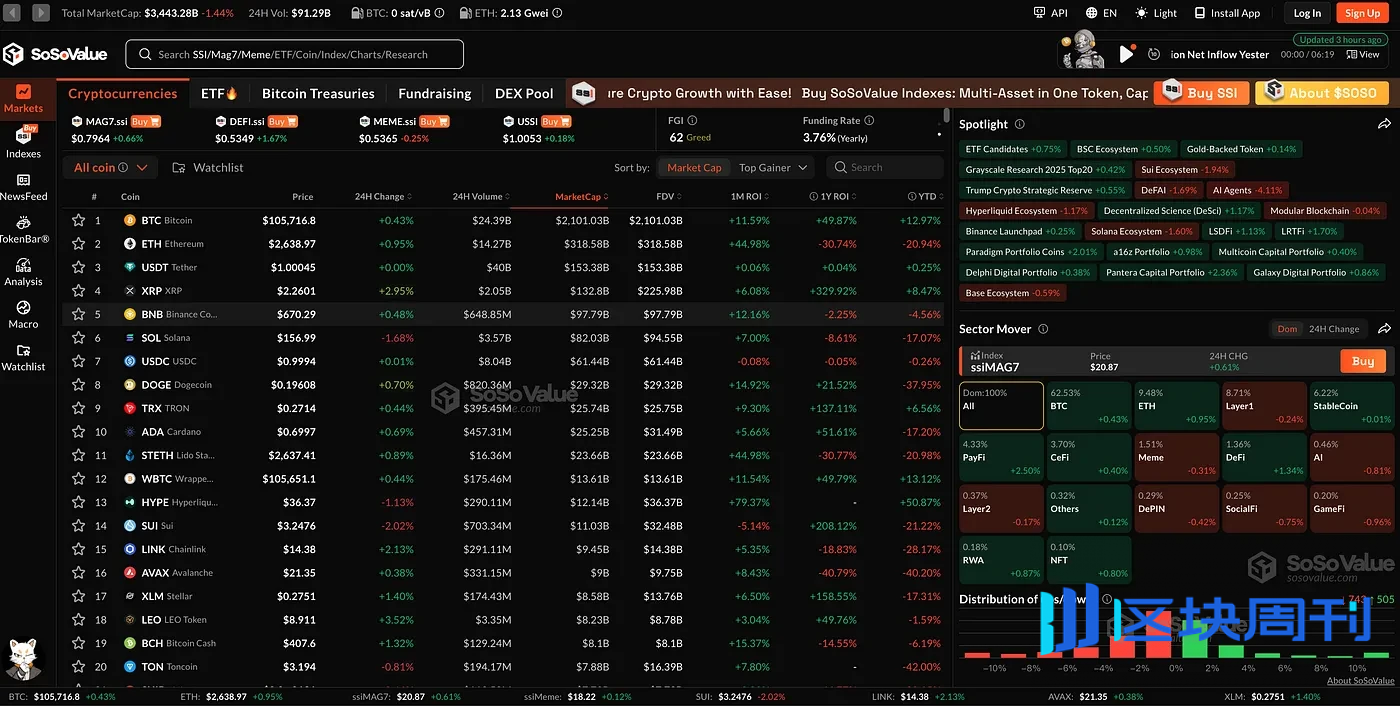Switch to Light theme

tap(1156, 13)
